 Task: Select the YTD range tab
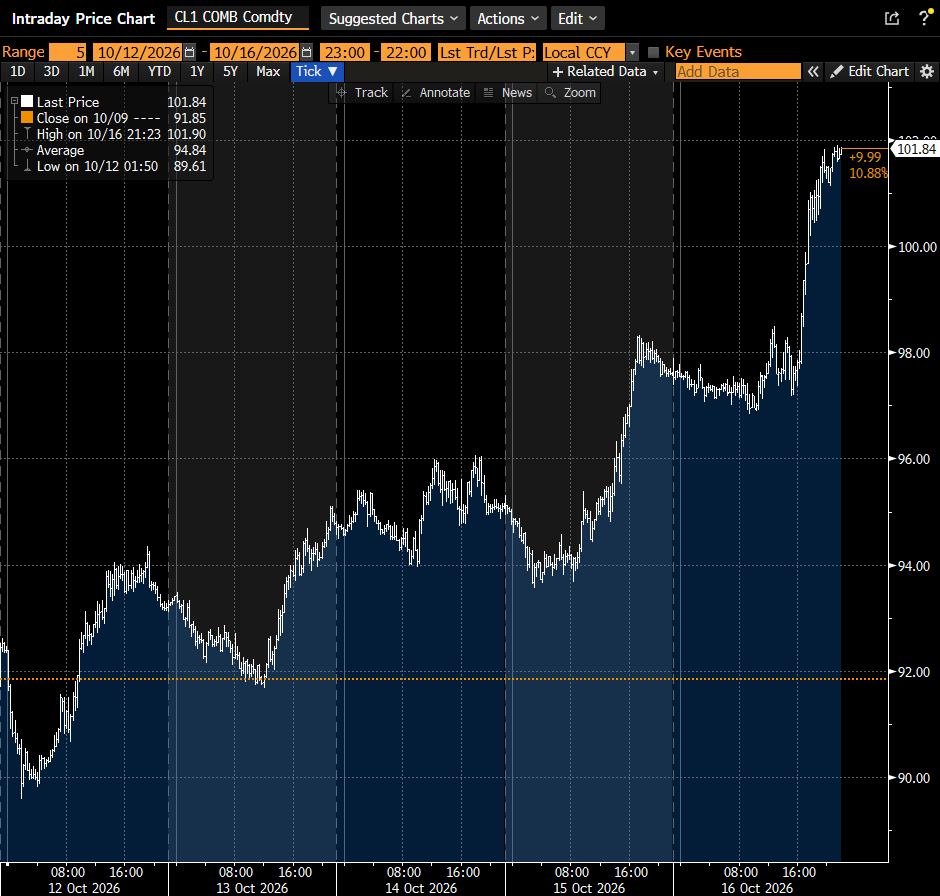pos(159,72)
